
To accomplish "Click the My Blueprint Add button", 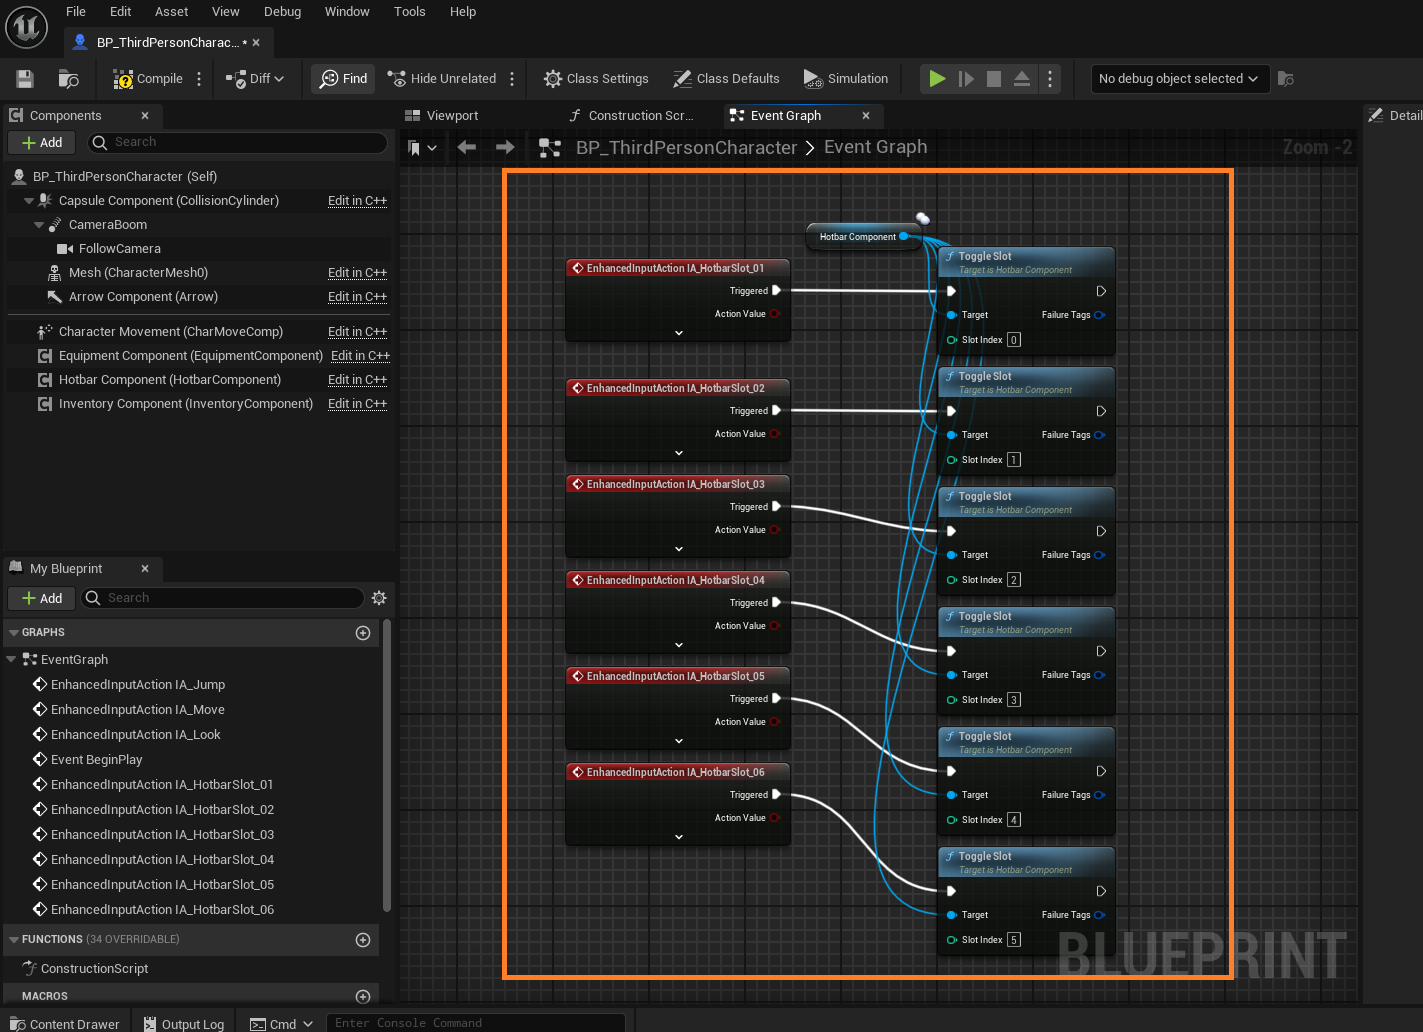I will point(42,598).
